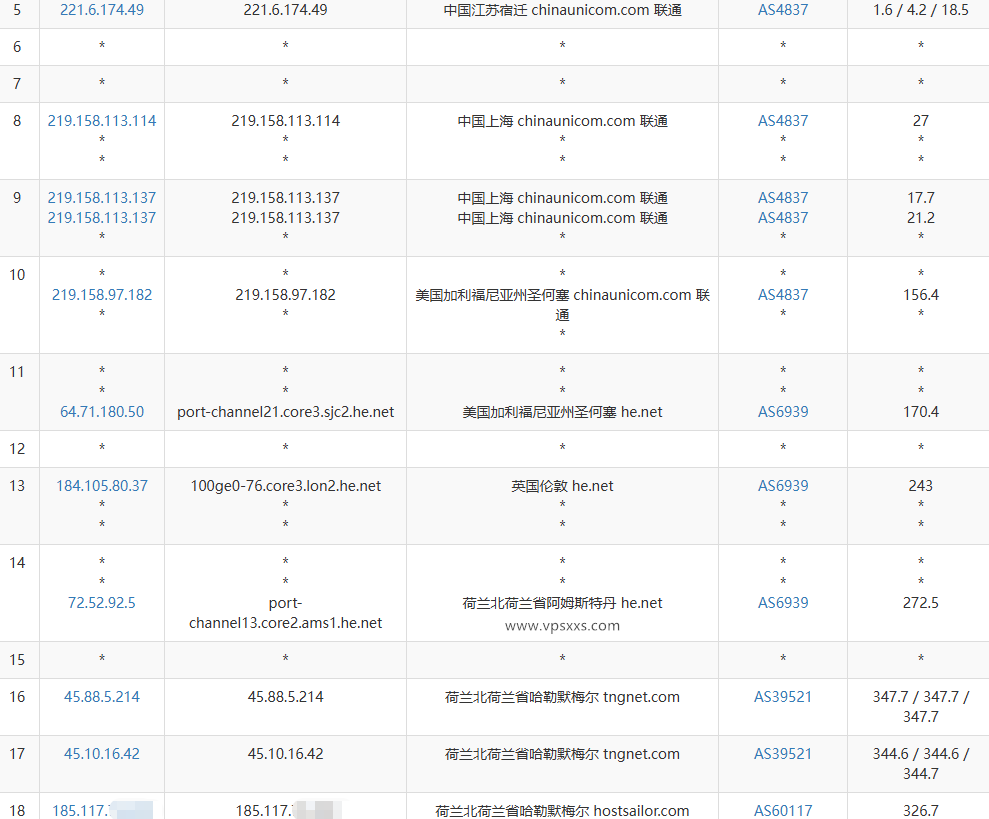Viewport: 989px width, 819px height.
Task: Click second AS4837 link in hop 9
Action: click(x=783, y=218)
